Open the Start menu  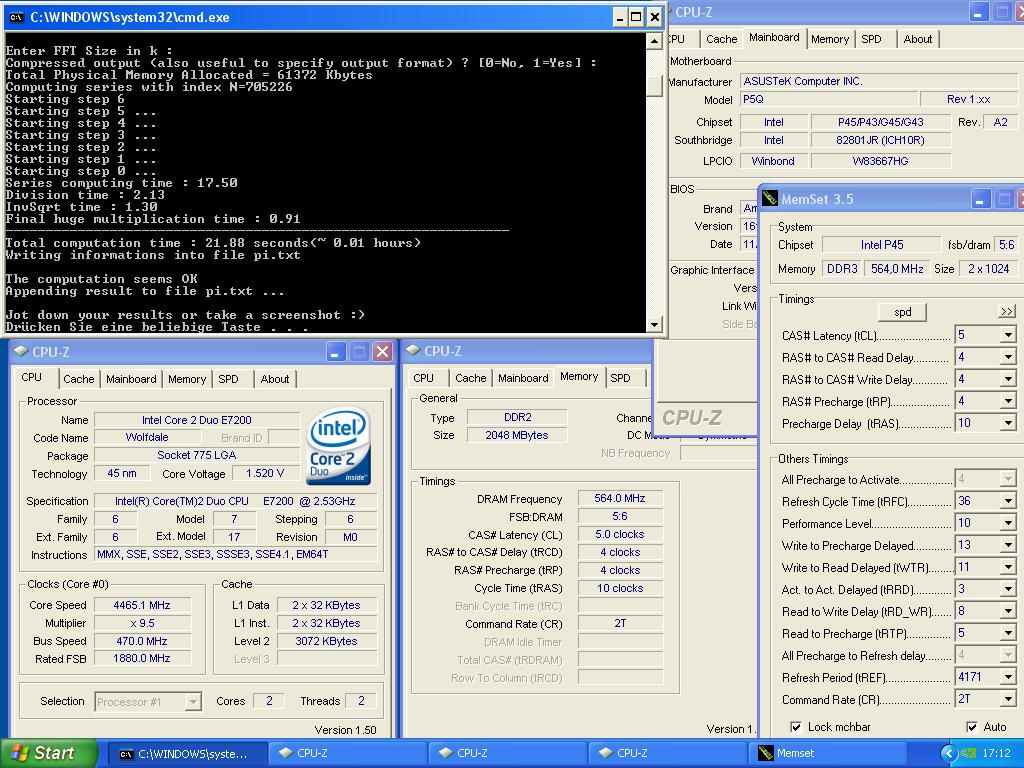pos(49,754)
